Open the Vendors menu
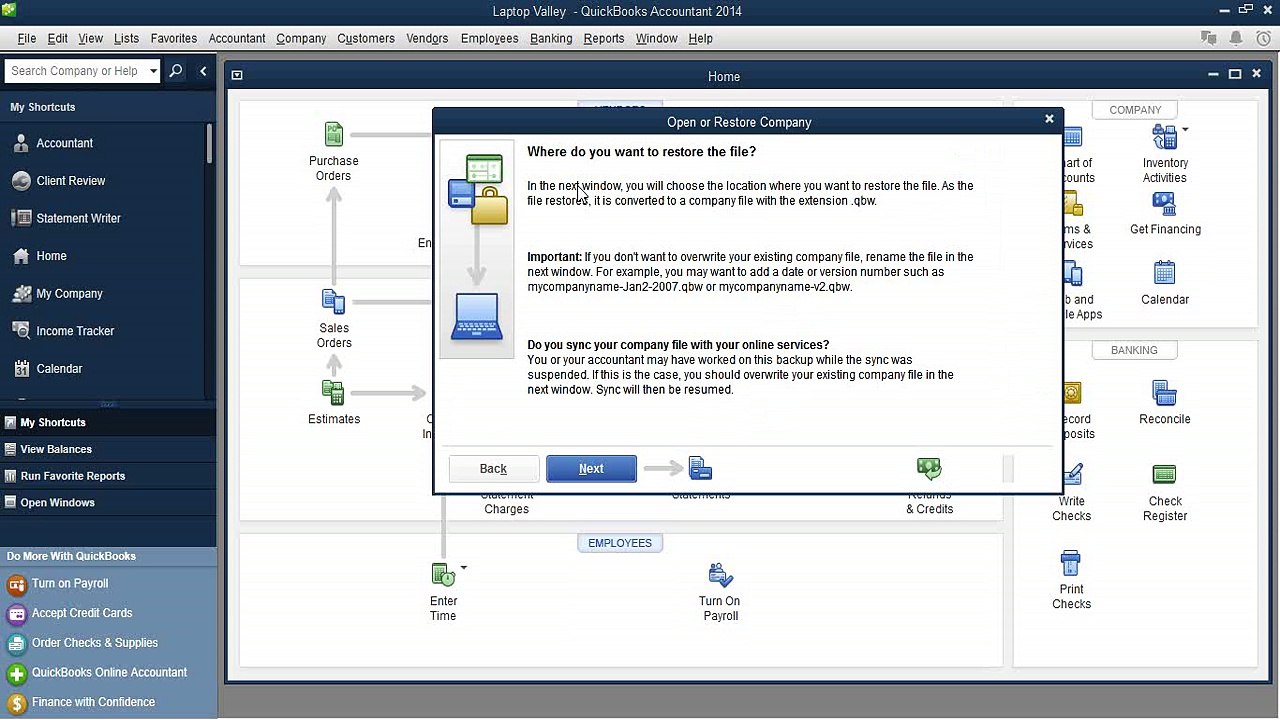 click(x=427, y=38)
